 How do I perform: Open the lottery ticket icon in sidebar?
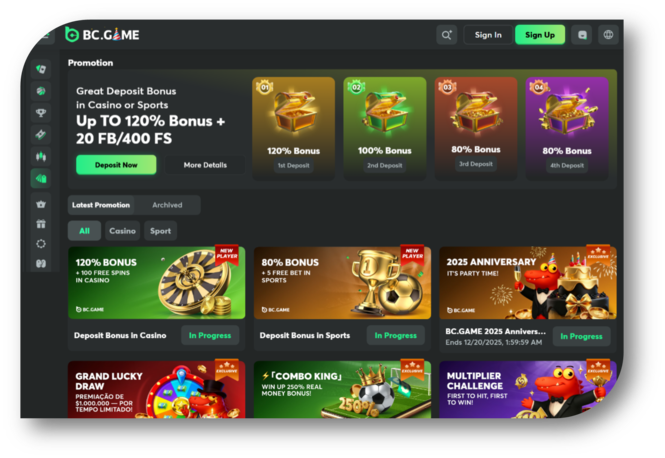point(41,135)
